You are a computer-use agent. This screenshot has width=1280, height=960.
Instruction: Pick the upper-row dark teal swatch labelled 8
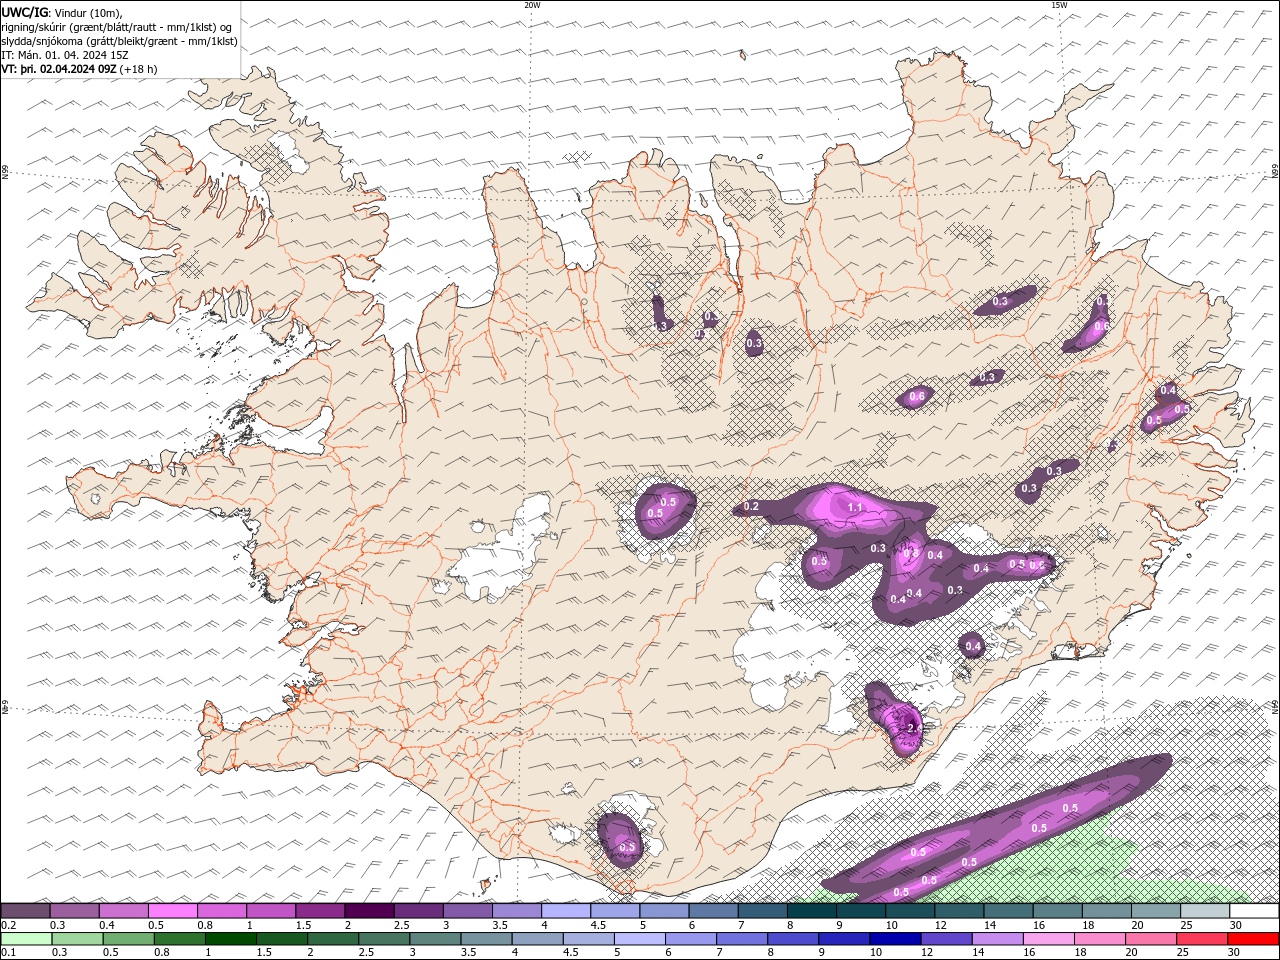812,911
